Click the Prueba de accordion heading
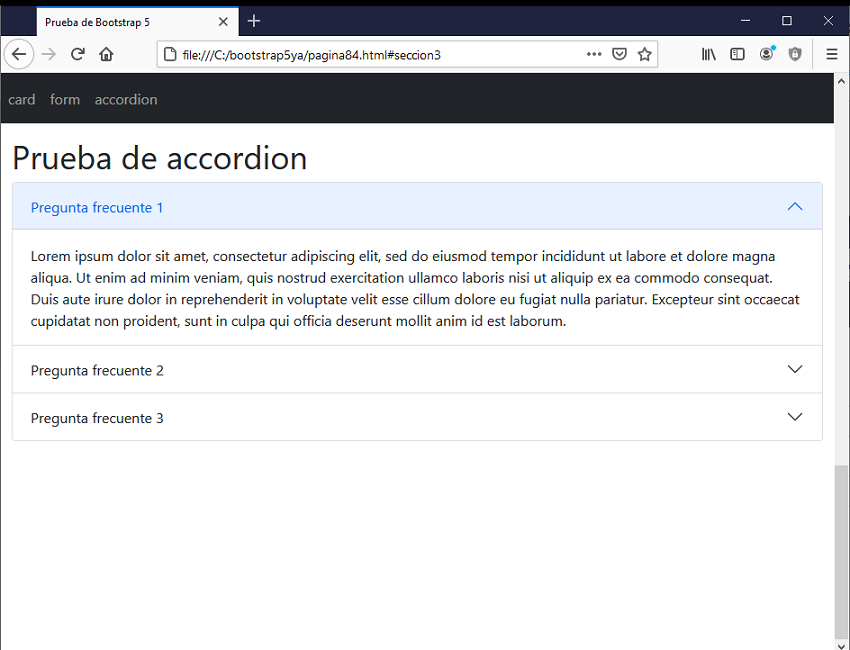The width and height of the screenshot is (850, 650). [x=159, y=158]
